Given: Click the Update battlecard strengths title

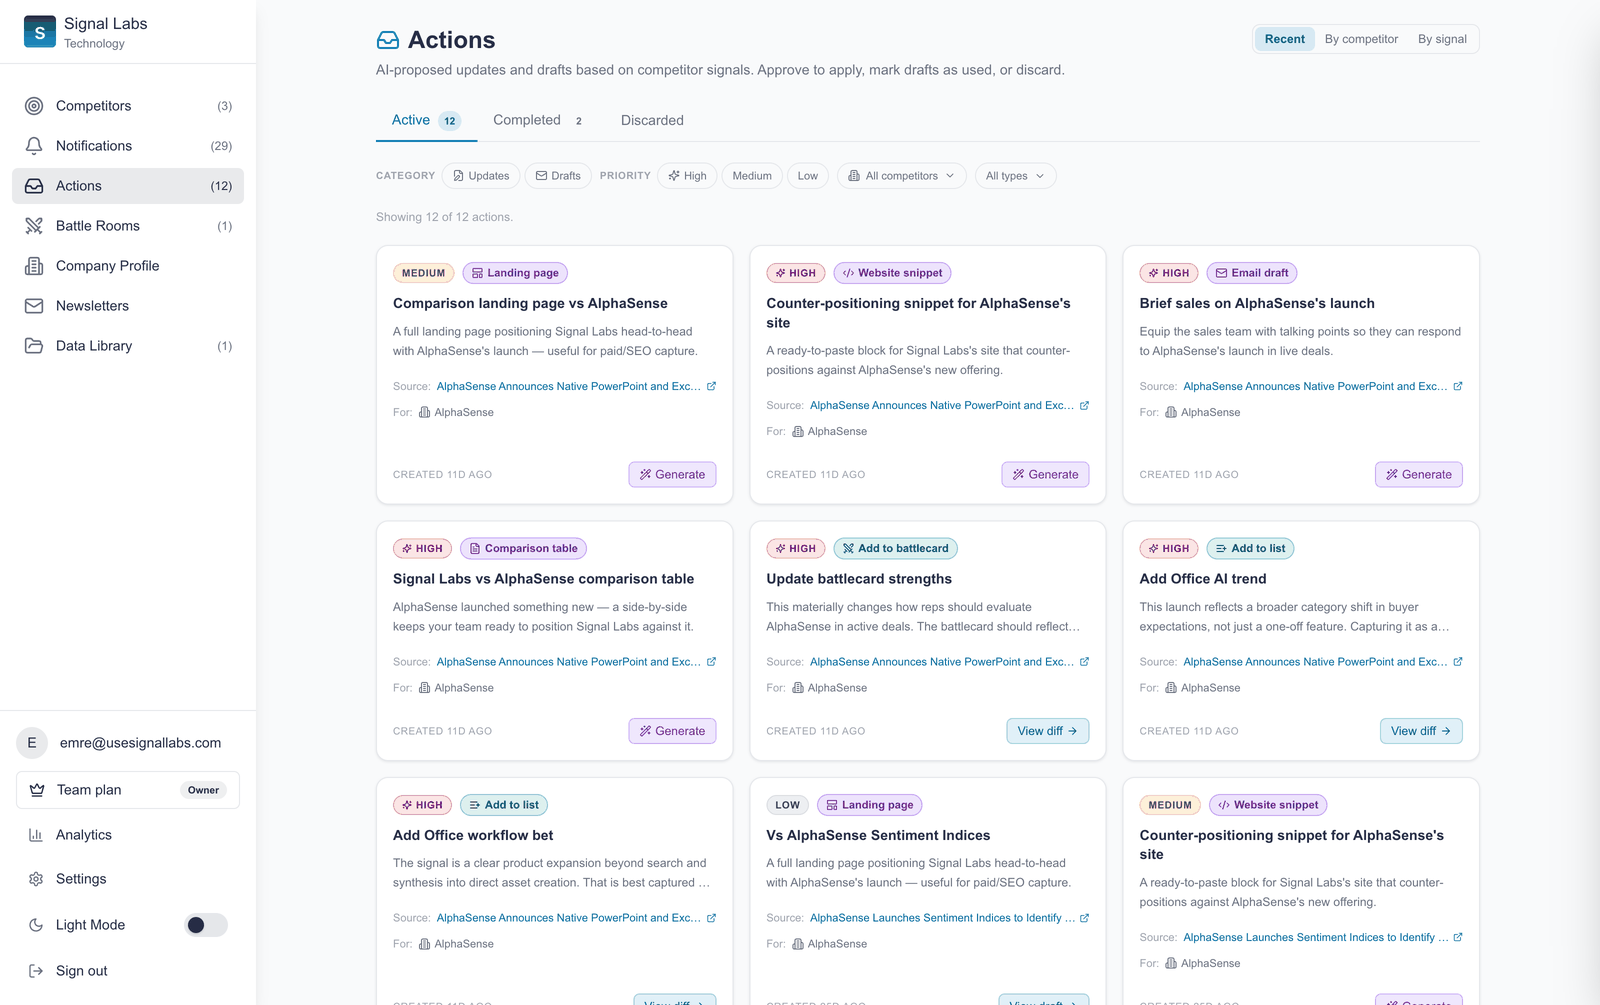Looking at the screenshot, I should click(859, 579).
